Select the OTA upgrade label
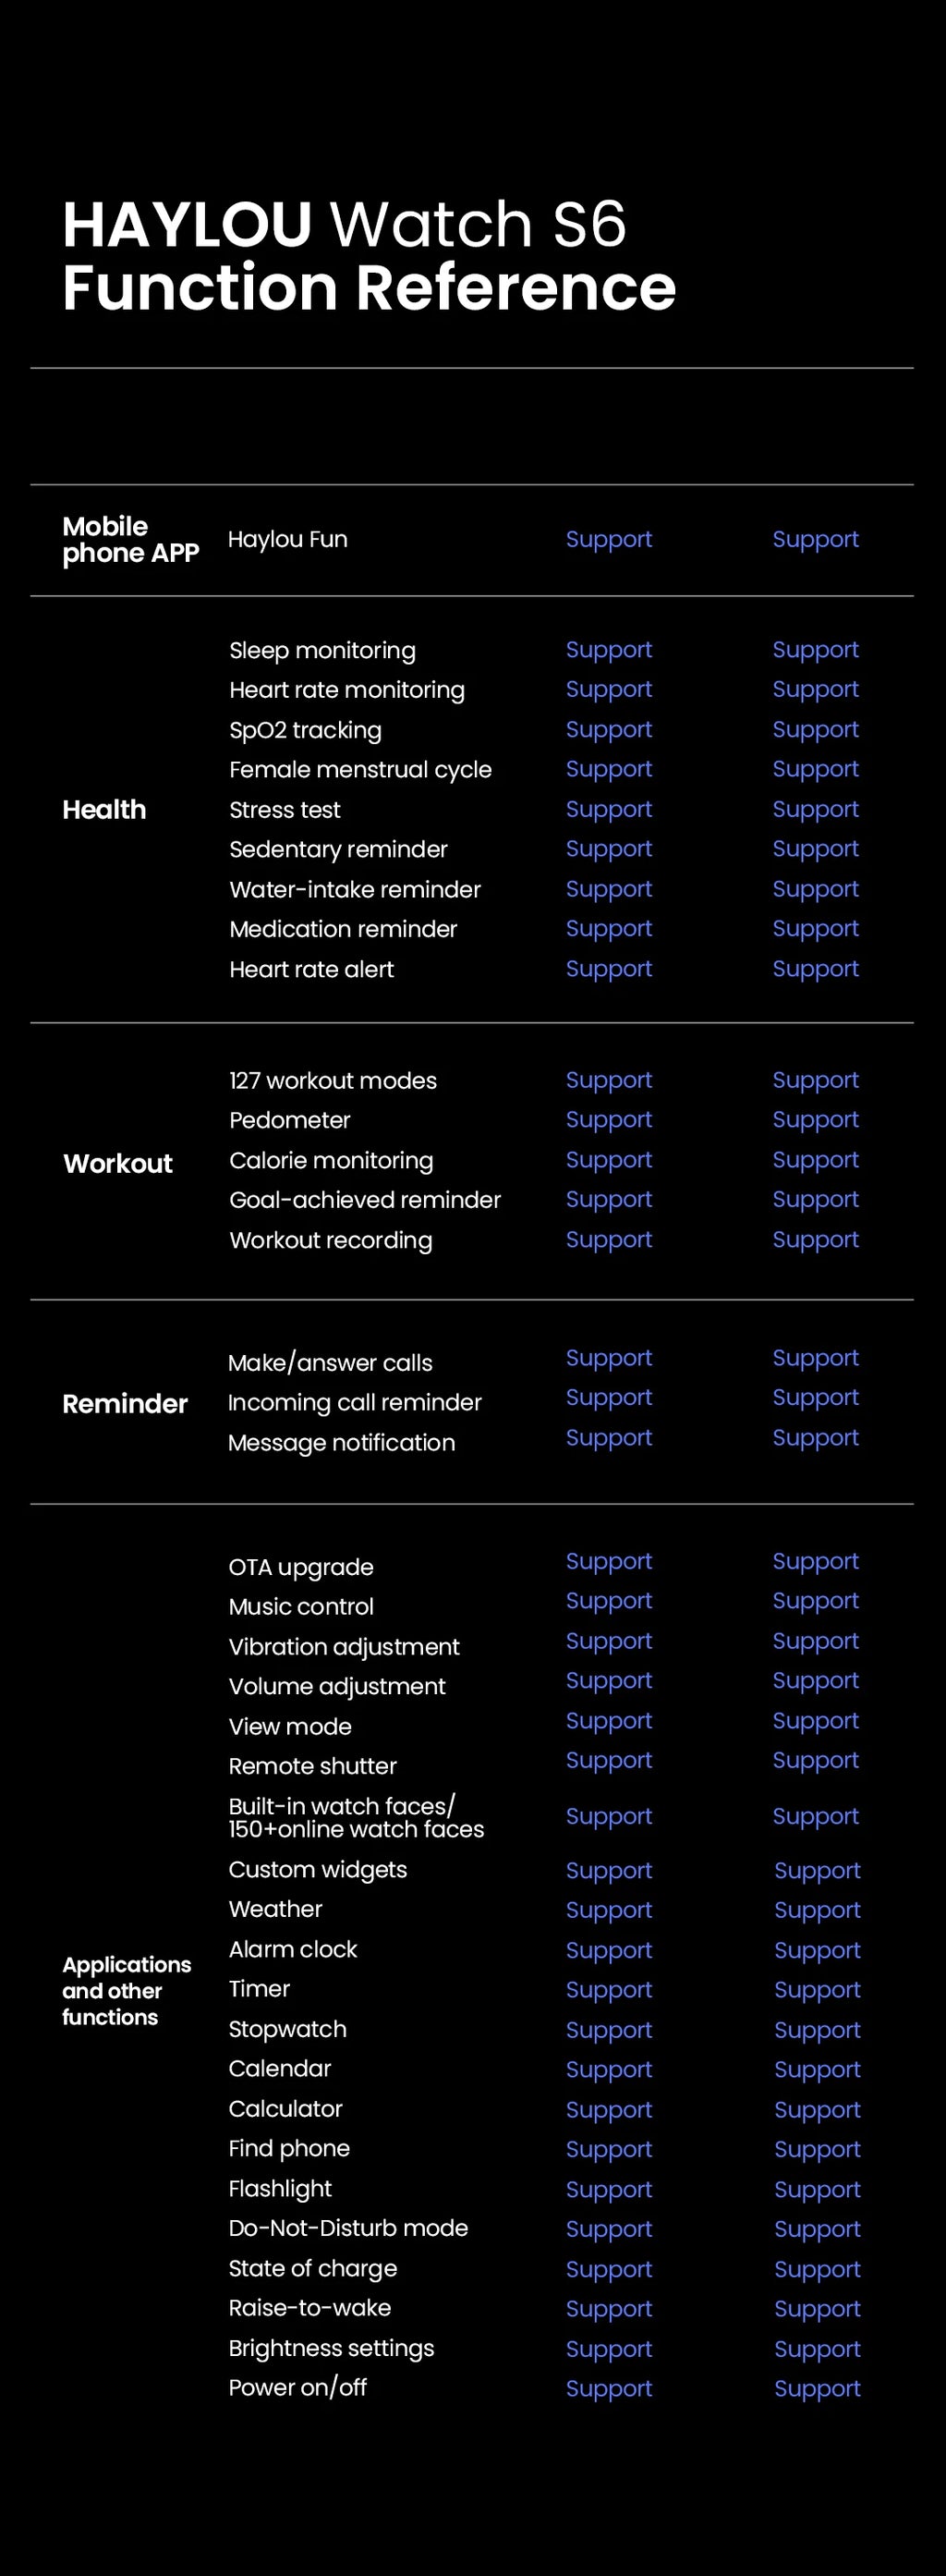 (301, 1568)
